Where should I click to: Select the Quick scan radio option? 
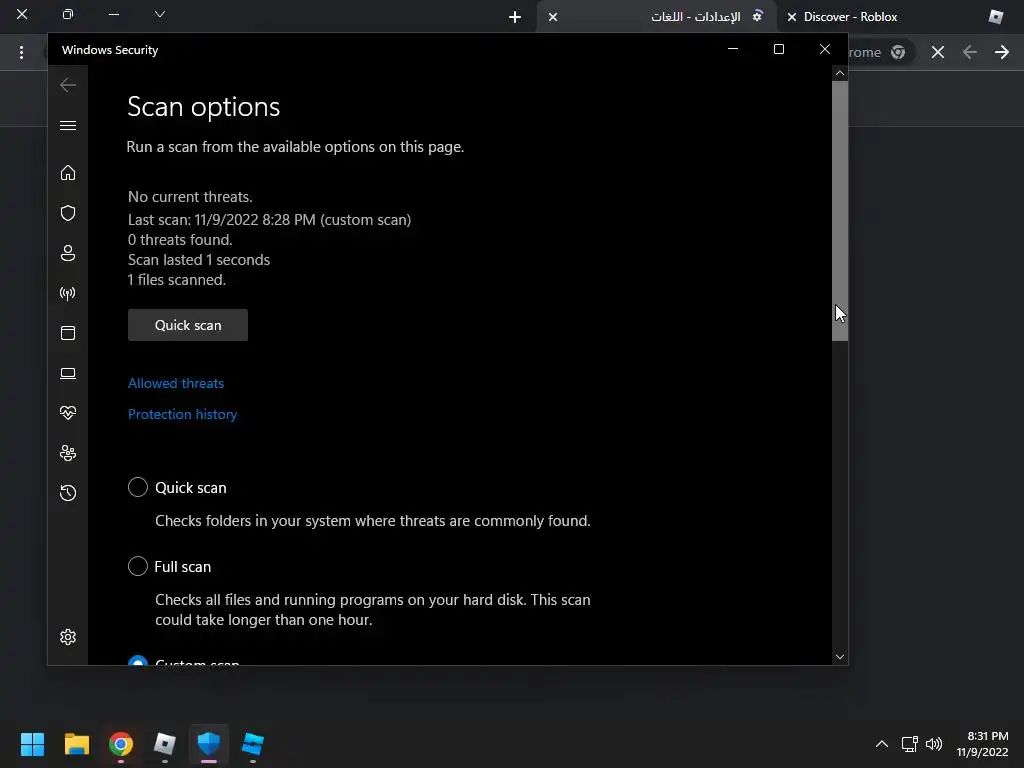point(138,487)
